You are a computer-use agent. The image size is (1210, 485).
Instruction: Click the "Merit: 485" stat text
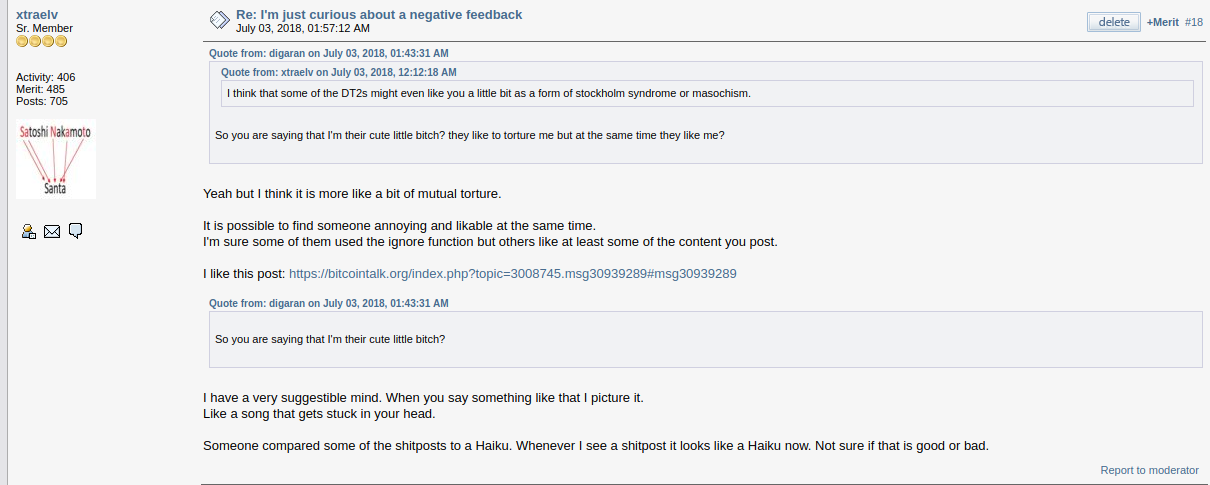coord(41,89)
